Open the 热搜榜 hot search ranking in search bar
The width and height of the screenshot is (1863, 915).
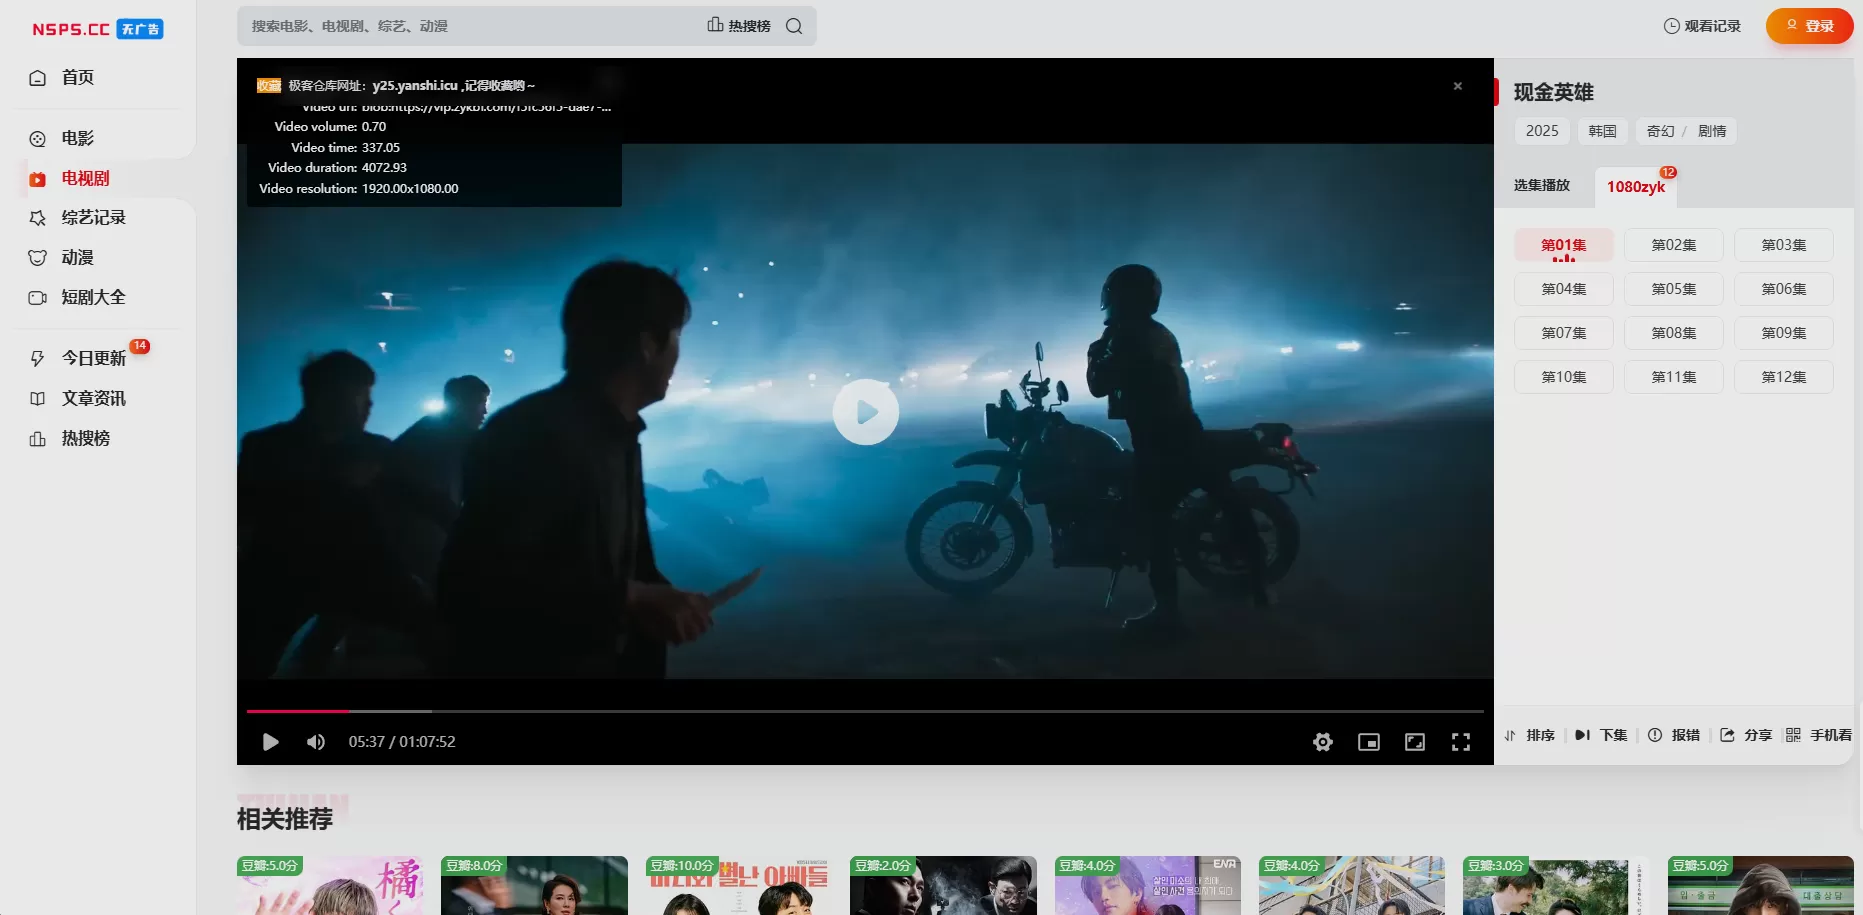click(x=739, y=26)
